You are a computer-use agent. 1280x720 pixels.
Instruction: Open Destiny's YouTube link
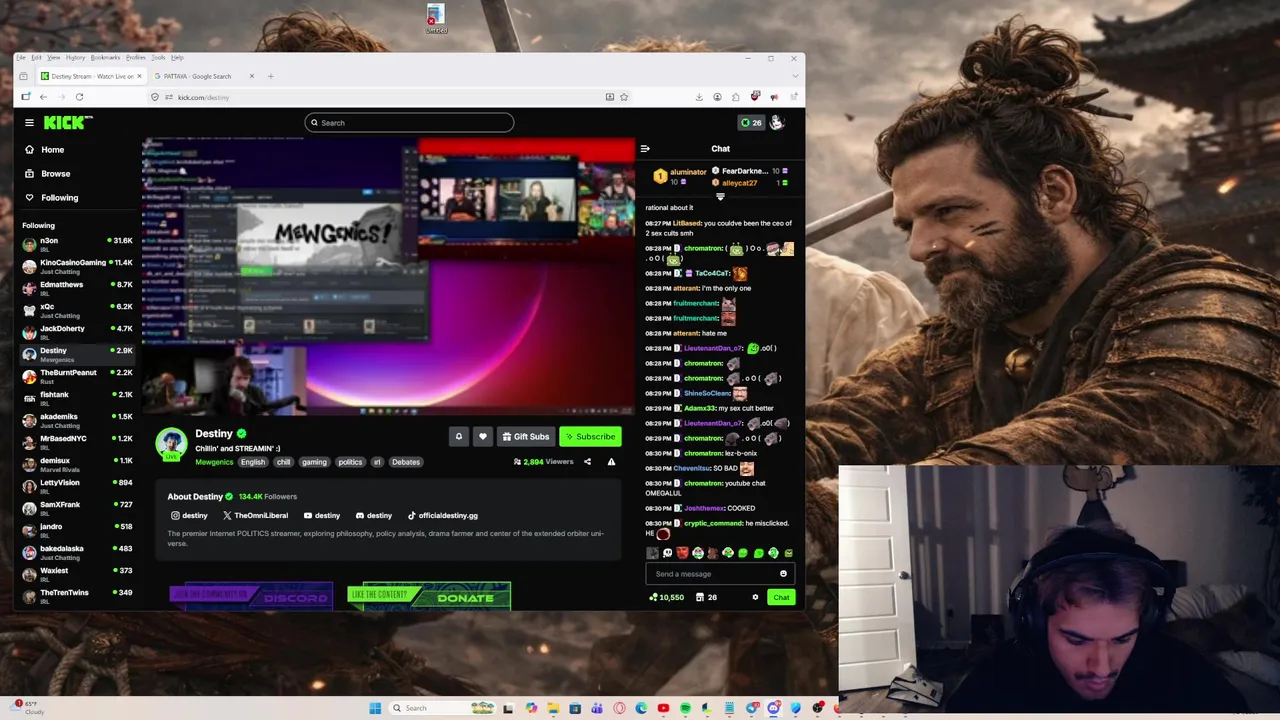(321, 515)
